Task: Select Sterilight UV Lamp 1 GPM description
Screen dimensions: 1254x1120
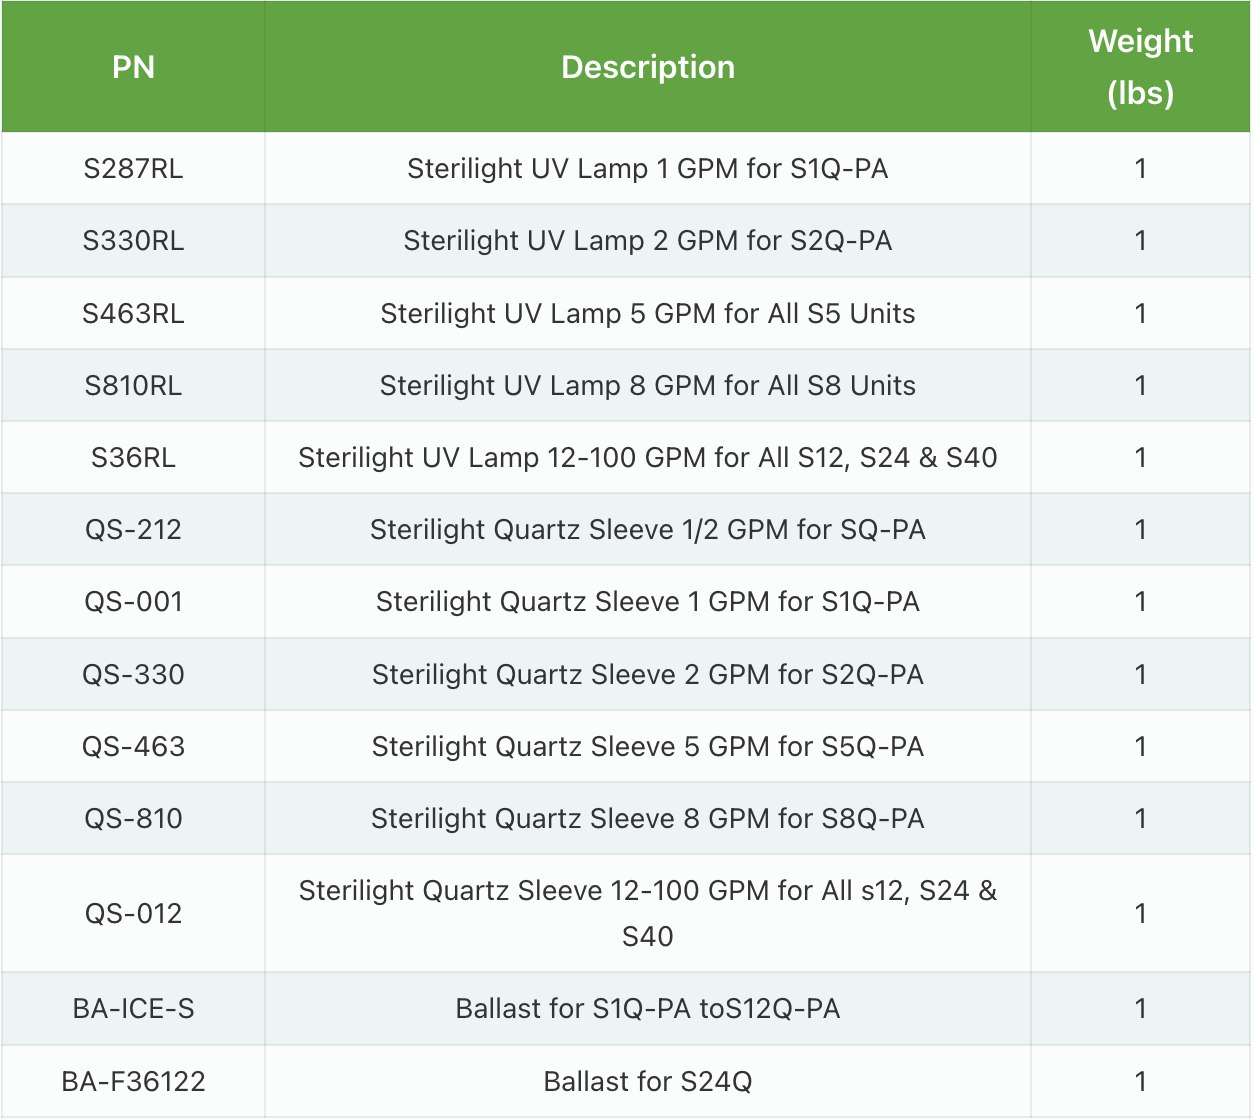Action: 648,168
